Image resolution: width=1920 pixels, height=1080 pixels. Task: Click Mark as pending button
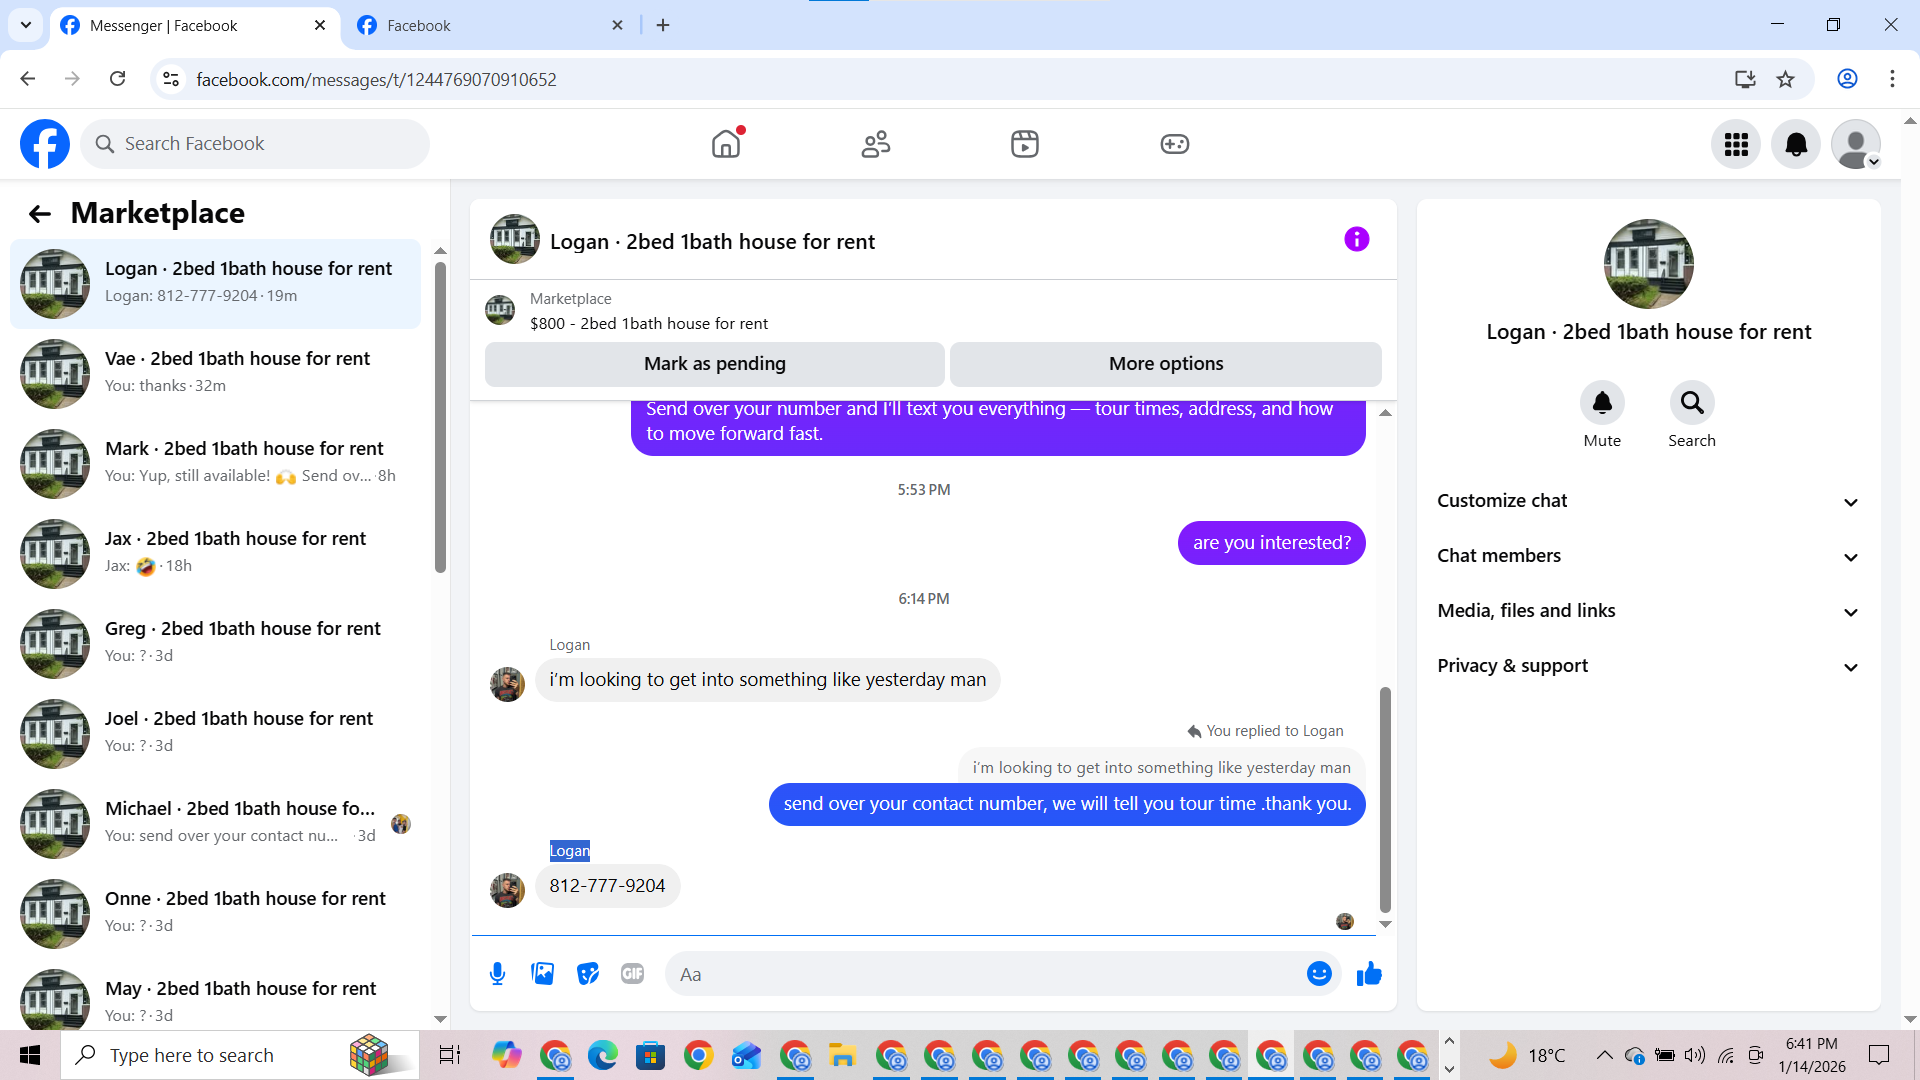point(714,364)
